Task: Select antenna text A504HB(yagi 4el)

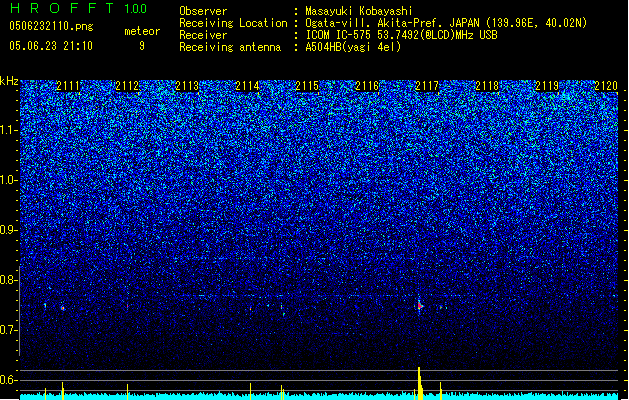Action: coord(353,47)
